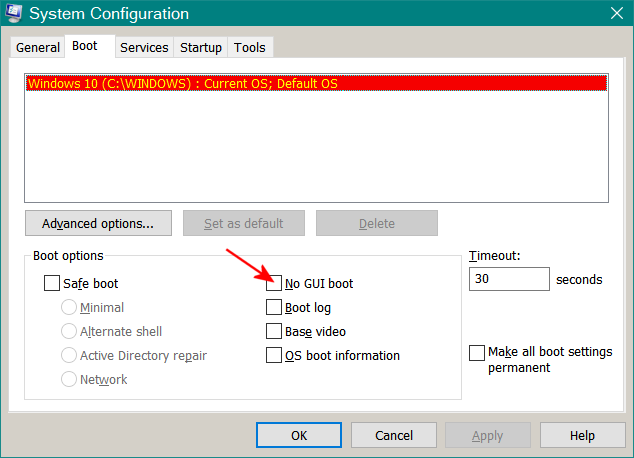Click the Boot tab label
634x458 pixels.
click(x=85, y=46)
